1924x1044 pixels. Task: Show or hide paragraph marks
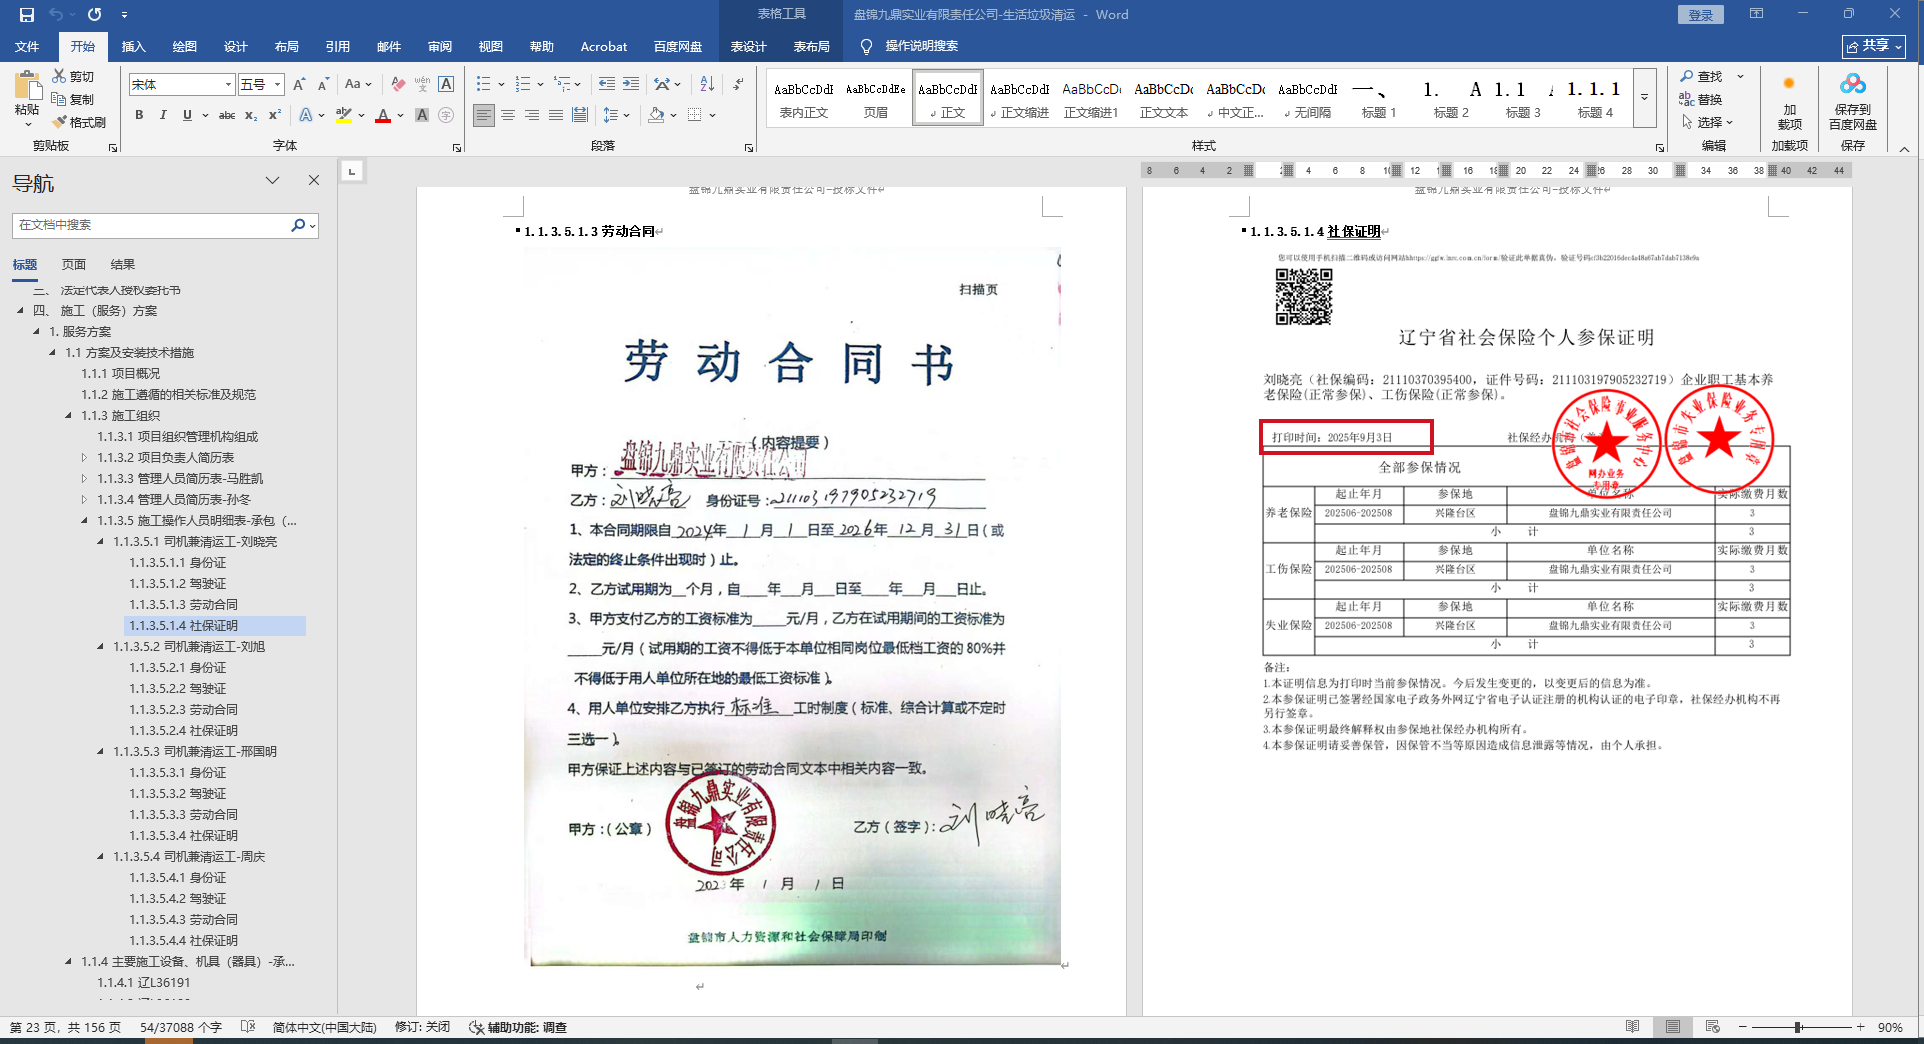click(x=738, y=85)
